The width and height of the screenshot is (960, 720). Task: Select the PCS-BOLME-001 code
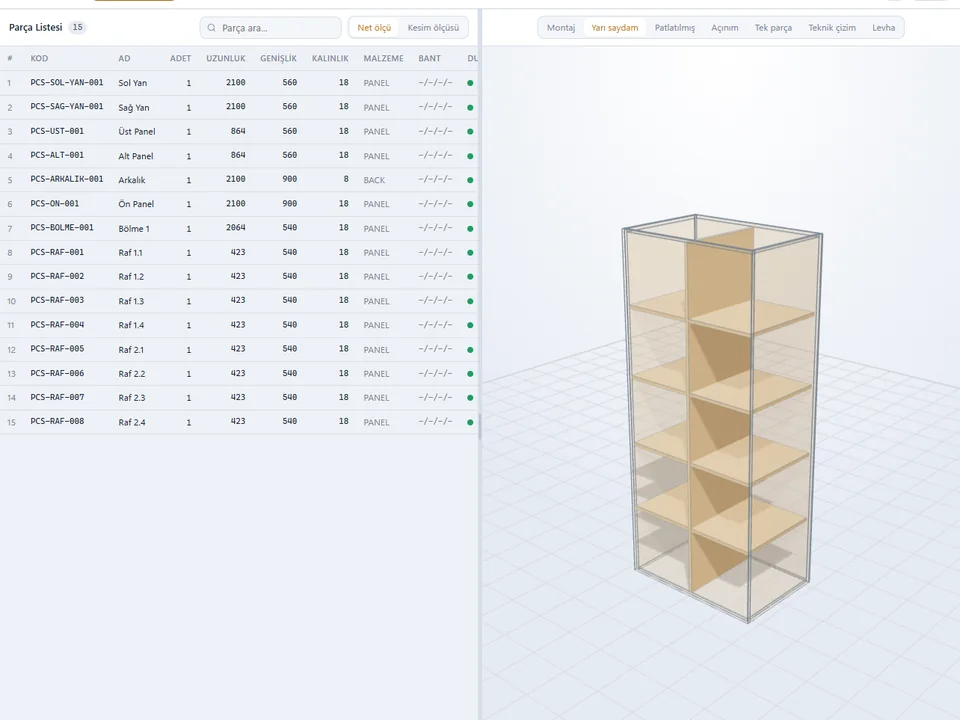pos(62,228)
